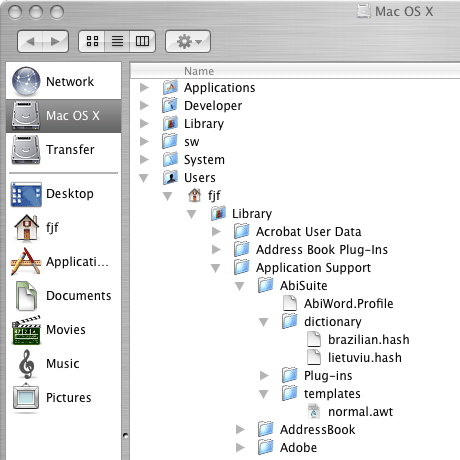Open the Desktop sidebar shortcut
This screenshot has height=460, width=460.
point(63,194)
